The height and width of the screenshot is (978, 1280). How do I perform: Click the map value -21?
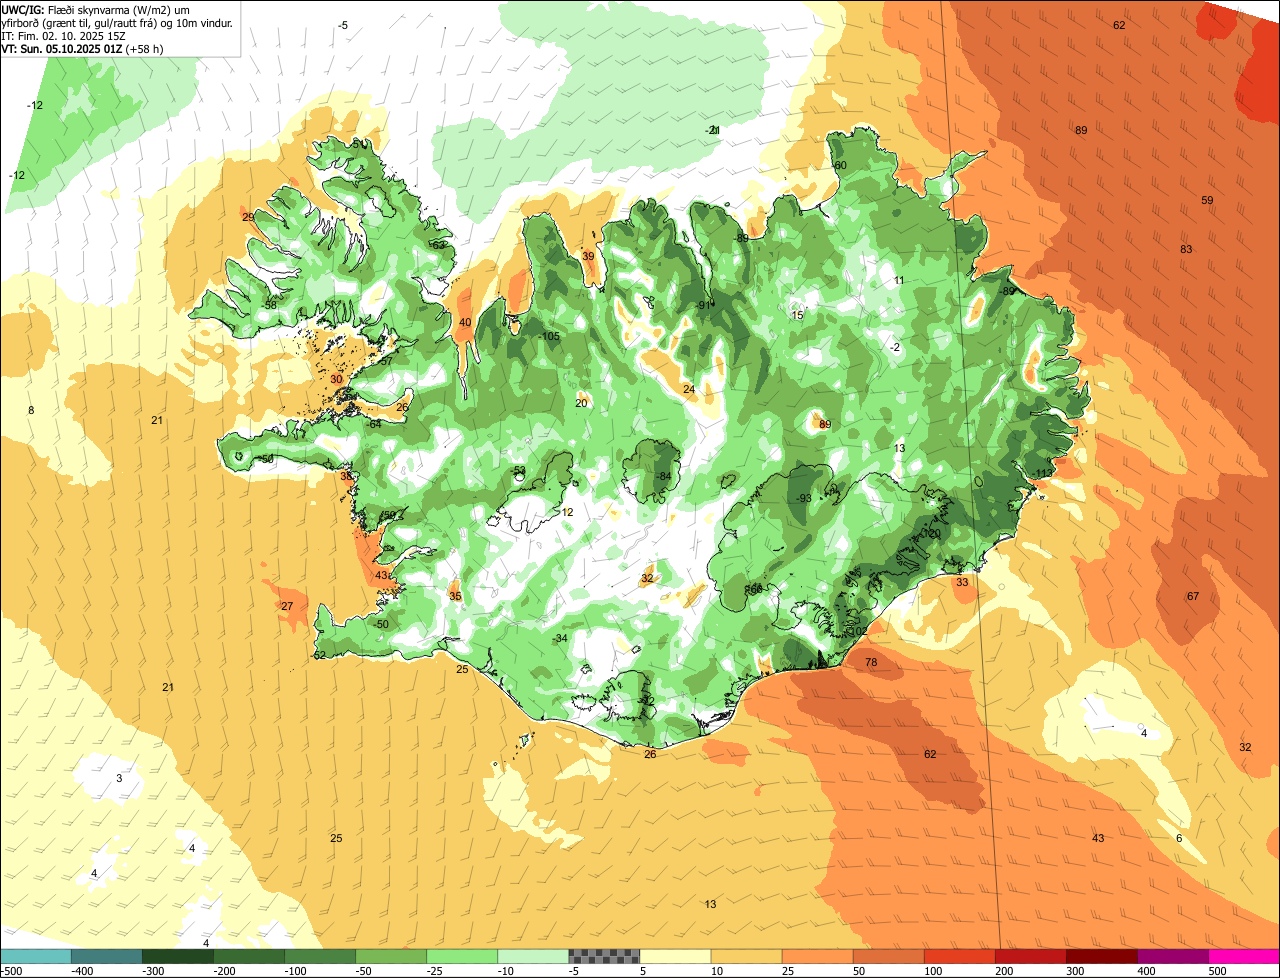(713, 130)
